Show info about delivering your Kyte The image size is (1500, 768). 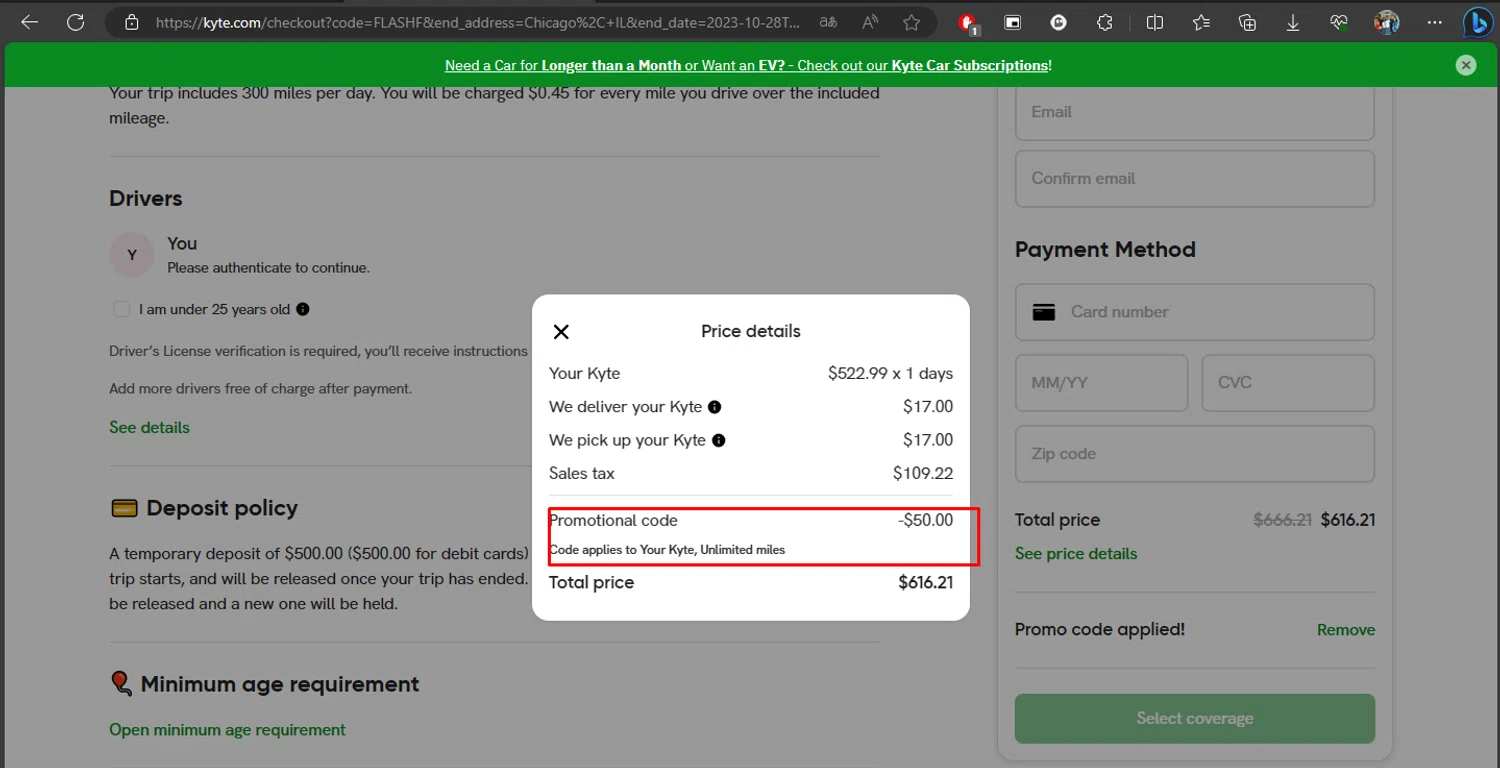click(x=715, y=407)
